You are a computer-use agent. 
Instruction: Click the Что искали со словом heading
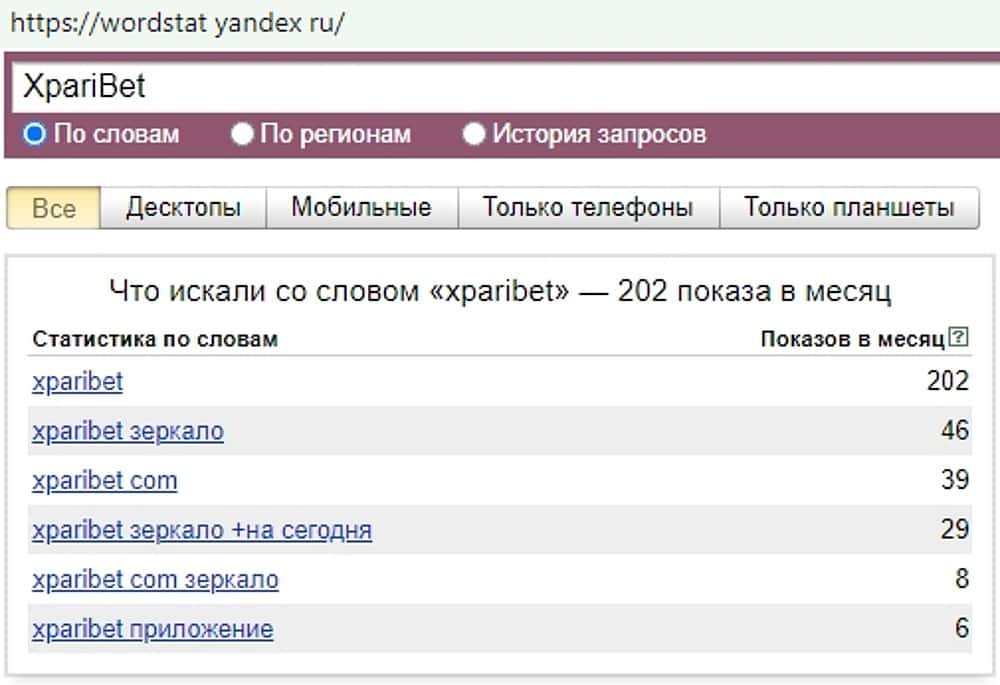499,292
